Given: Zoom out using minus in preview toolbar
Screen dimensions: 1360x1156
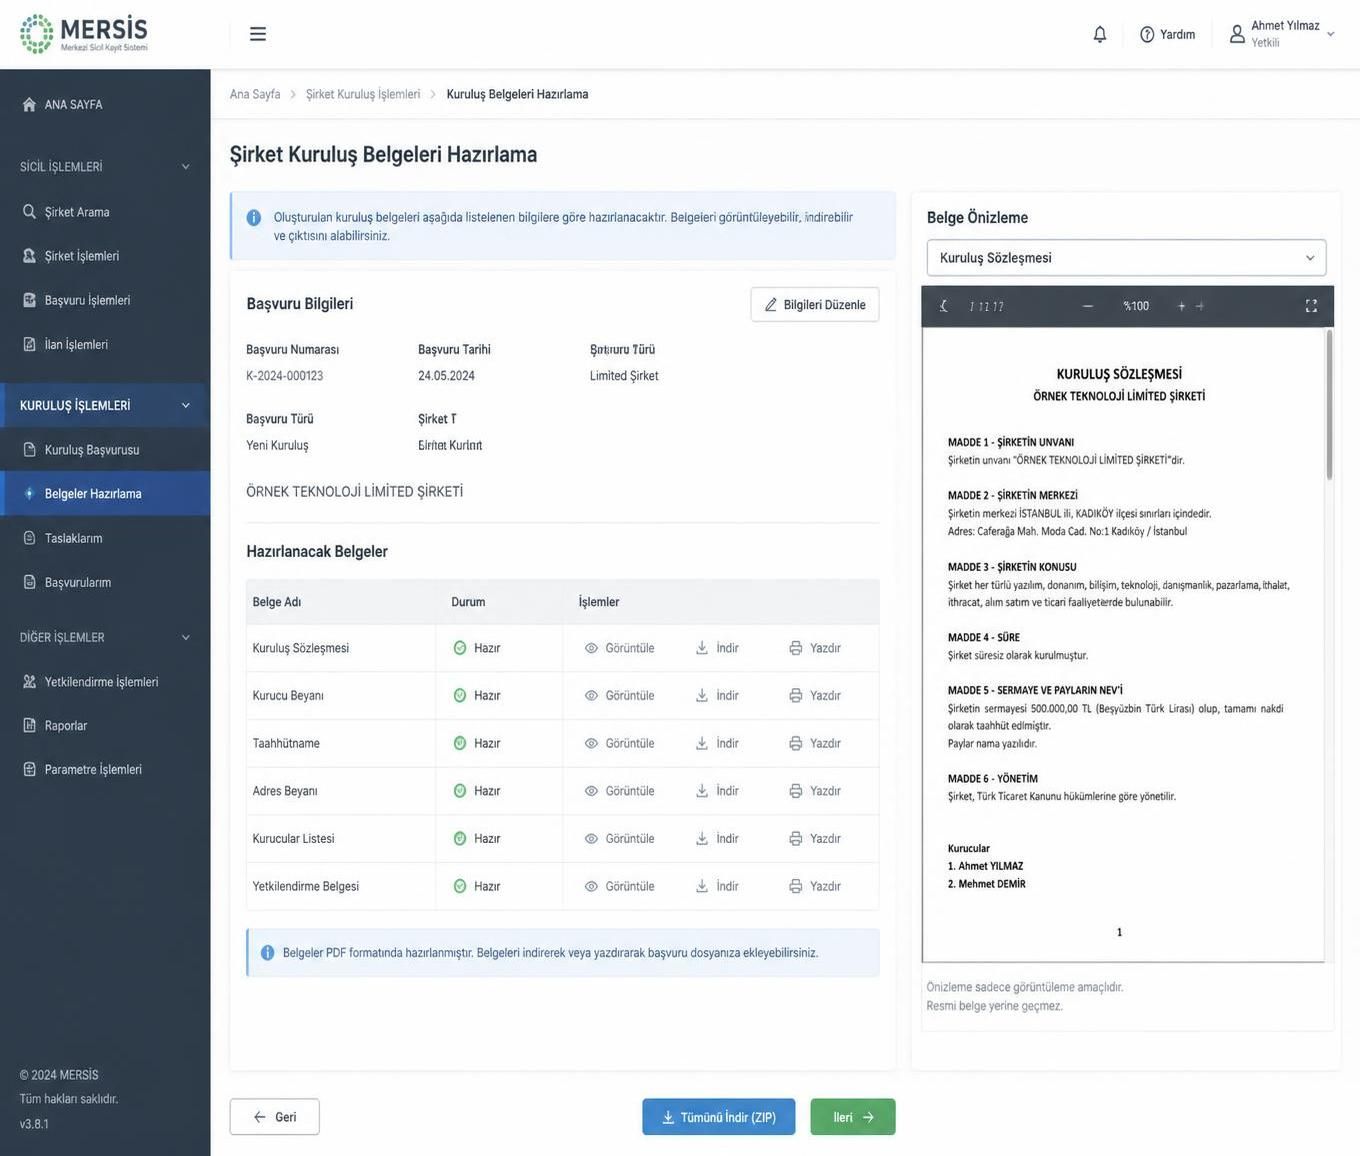Looking at the screenshot, I should click(1088, 306).
